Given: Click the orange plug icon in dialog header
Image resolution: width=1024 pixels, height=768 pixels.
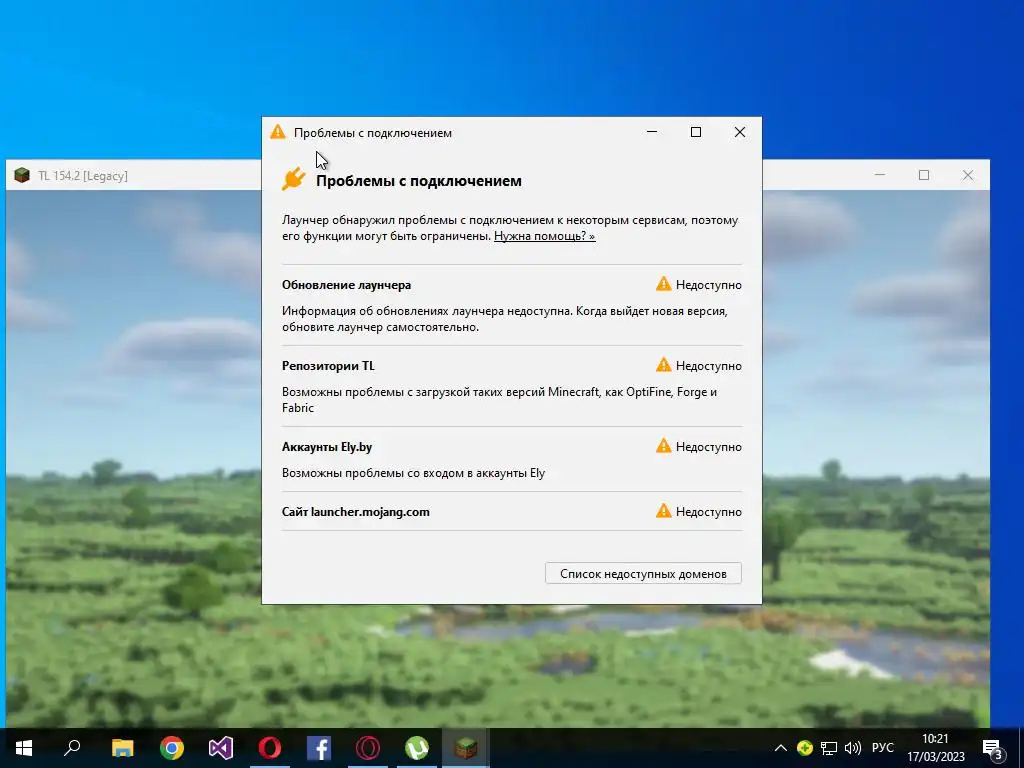Looking at the screenshot, I should click(294, 179).
